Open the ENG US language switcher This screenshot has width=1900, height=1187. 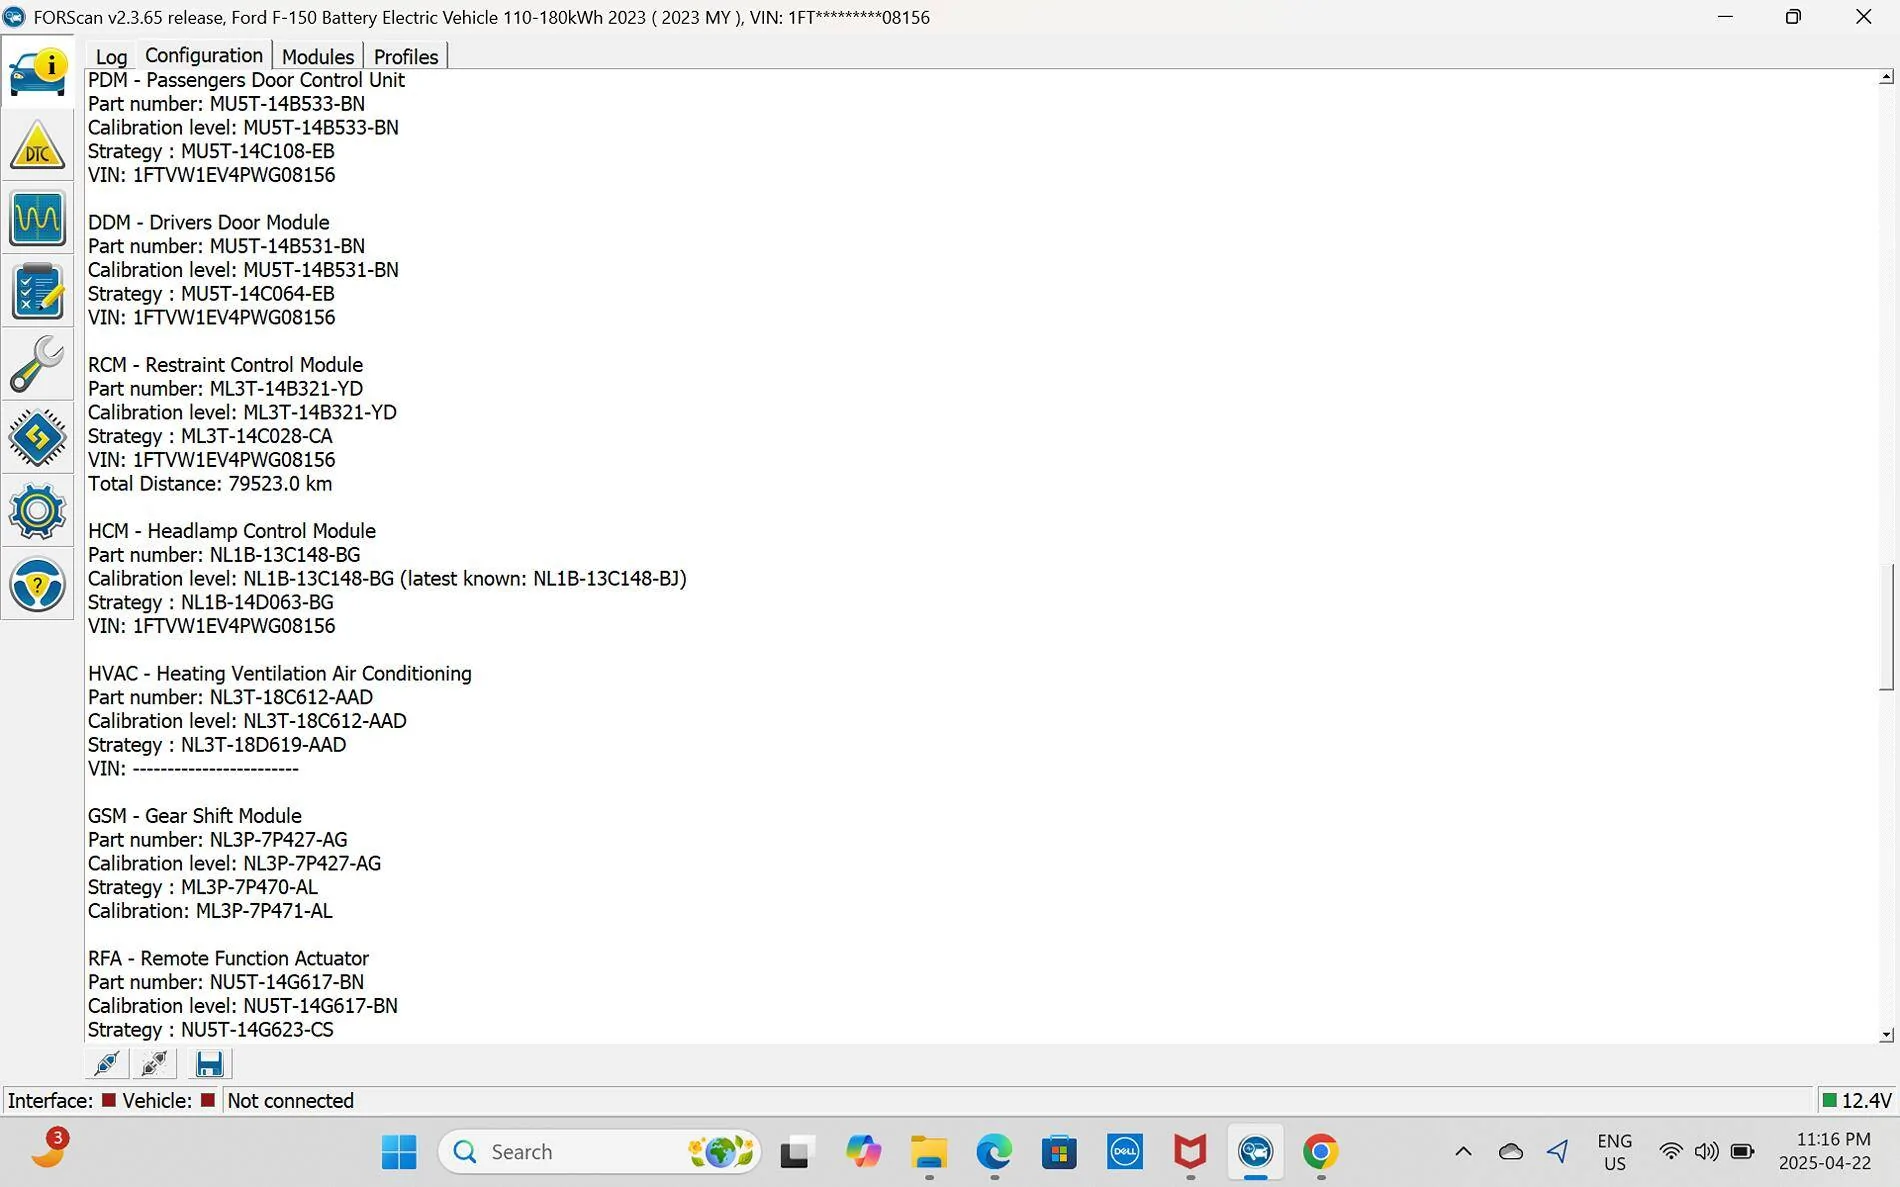1615,1152
